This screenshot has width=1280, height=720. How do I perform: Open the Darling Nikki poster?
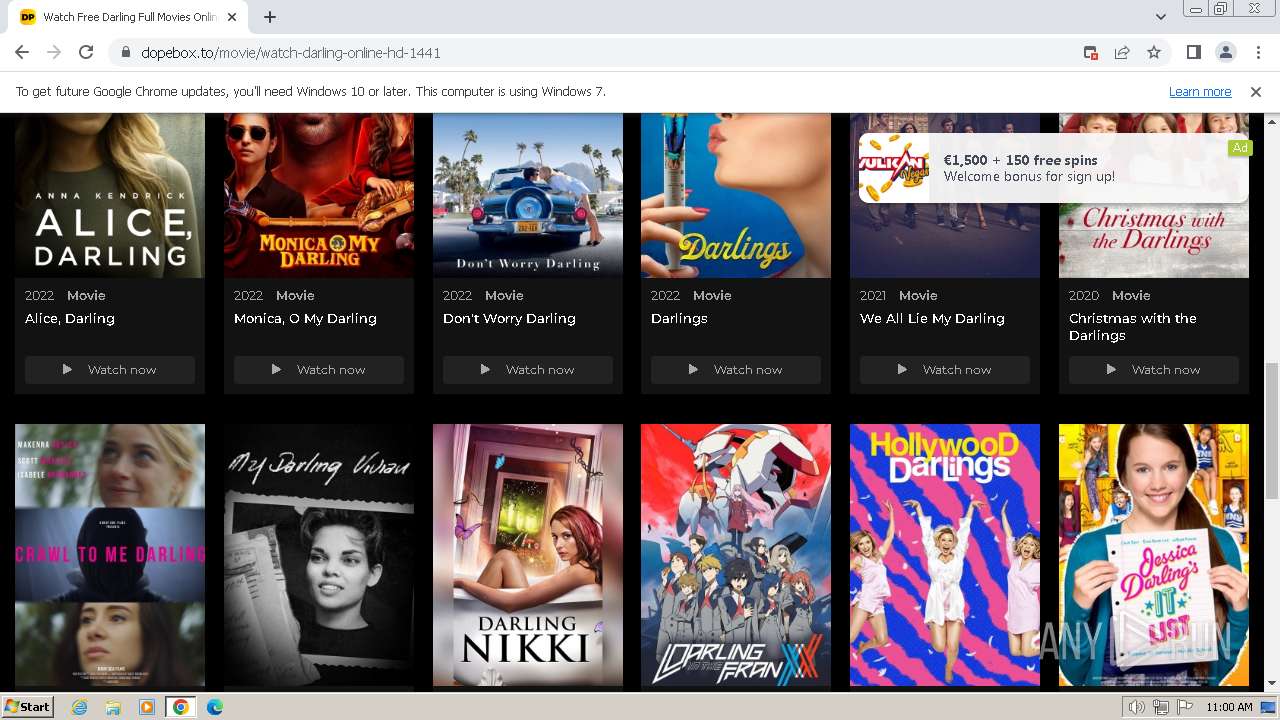[x=528, y=555]
